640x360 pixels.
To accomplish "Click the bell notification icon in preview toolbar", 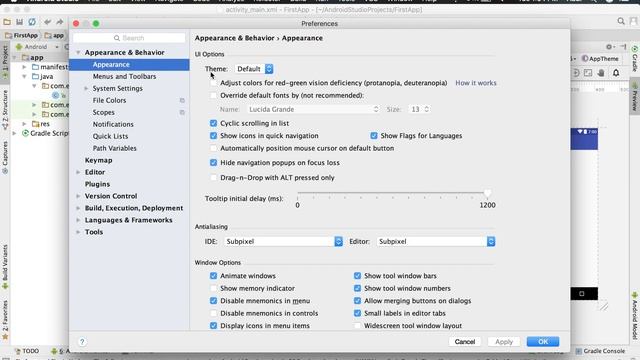I will coord(616,73).
